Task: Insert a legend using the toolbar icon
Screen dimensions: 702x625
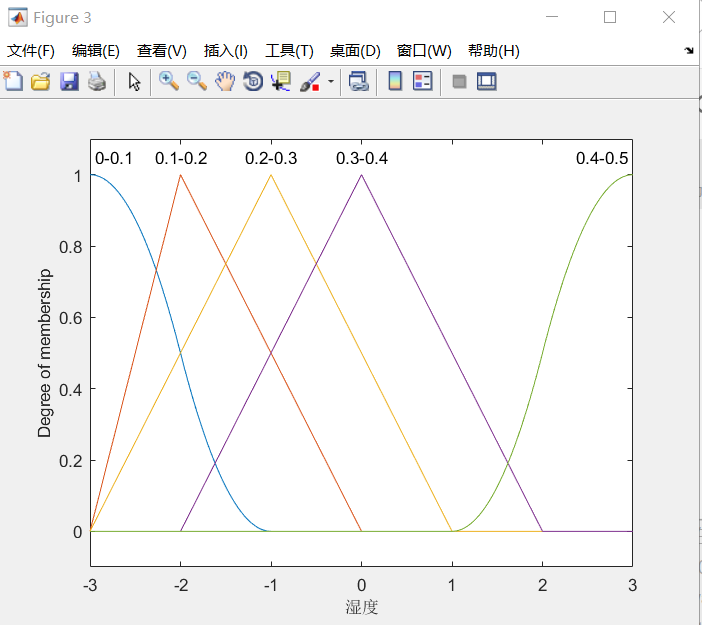Action: point(422,81)
